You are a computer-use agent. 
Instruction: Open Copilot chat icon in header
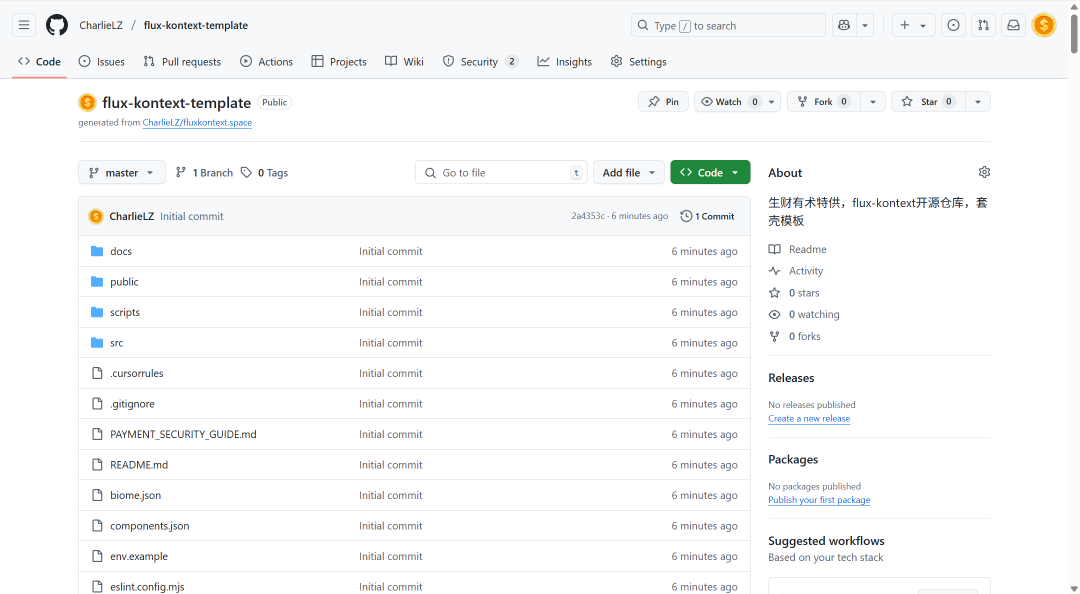coord(844,25)
